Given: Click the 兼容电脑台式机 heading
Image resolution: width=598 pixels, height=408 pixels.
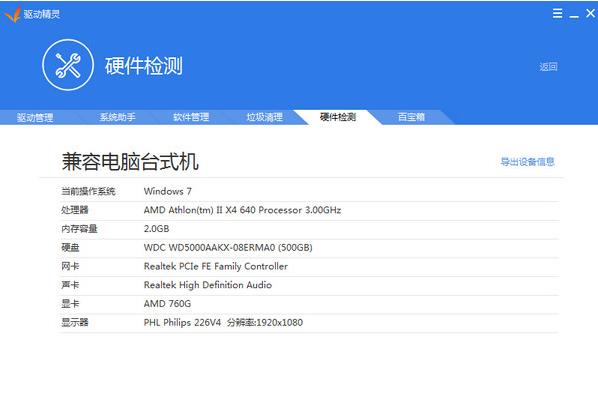Looking at the screenshot, I should pyautogui.click(x=130, y=162).
